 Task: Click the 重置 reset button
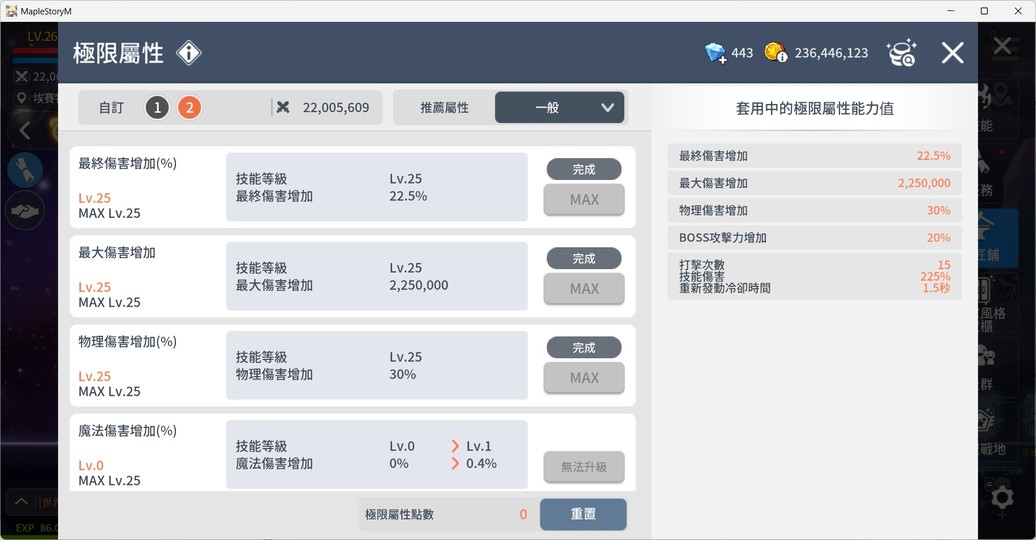pyautogui.click(x=583, y=514)
